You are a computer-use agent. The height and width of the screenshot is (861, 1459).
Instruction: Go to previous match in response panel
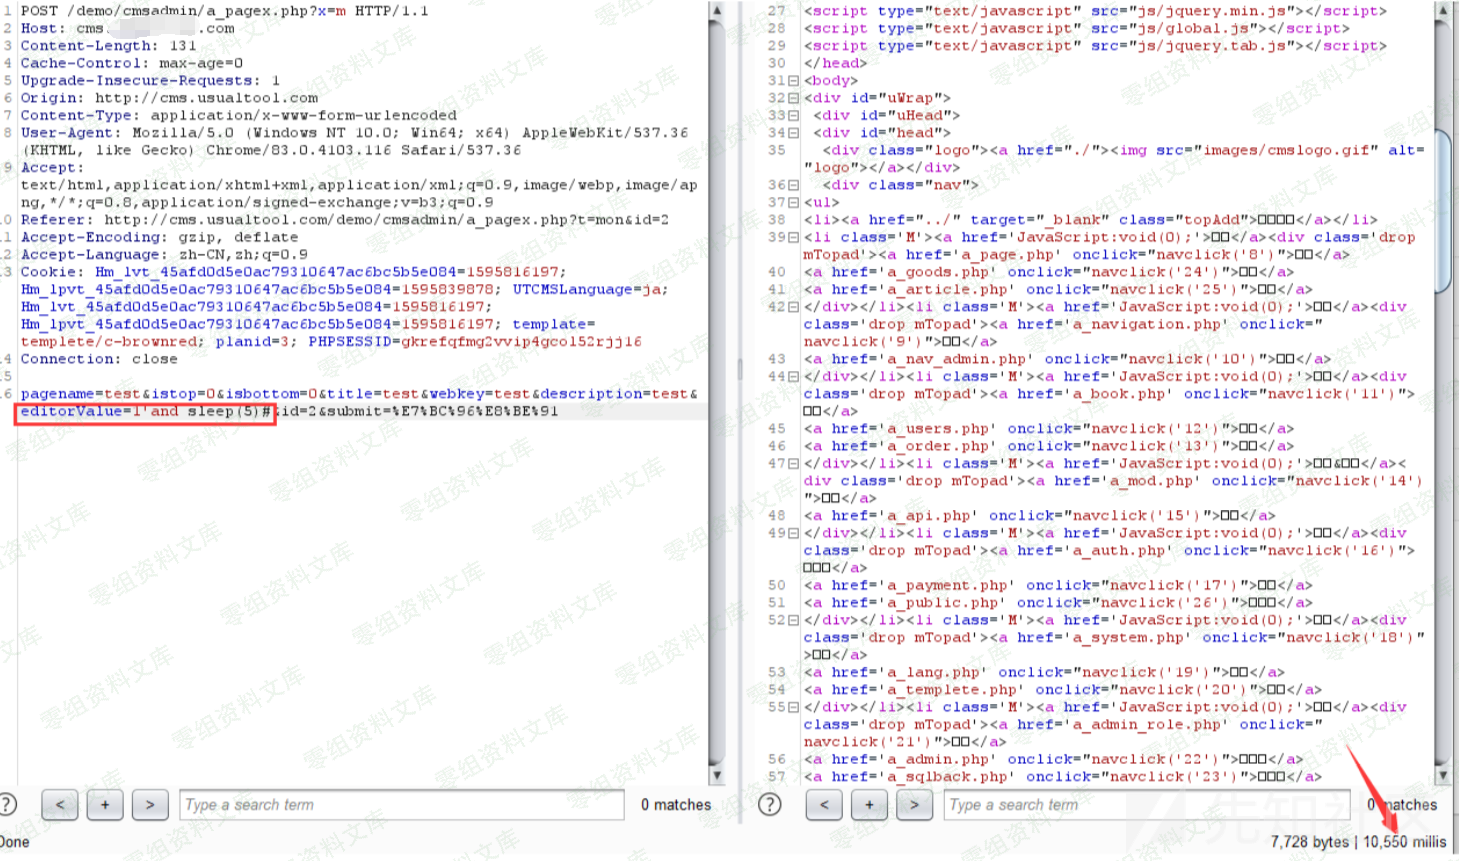coord(824,804)
